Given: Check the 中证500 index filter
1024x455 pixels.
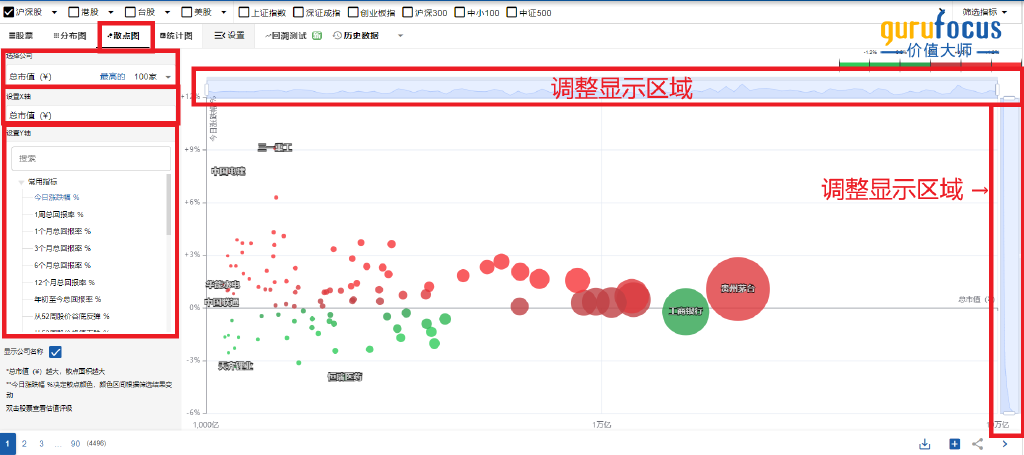Looking at the screenshot, I should (x=513, y=12).
